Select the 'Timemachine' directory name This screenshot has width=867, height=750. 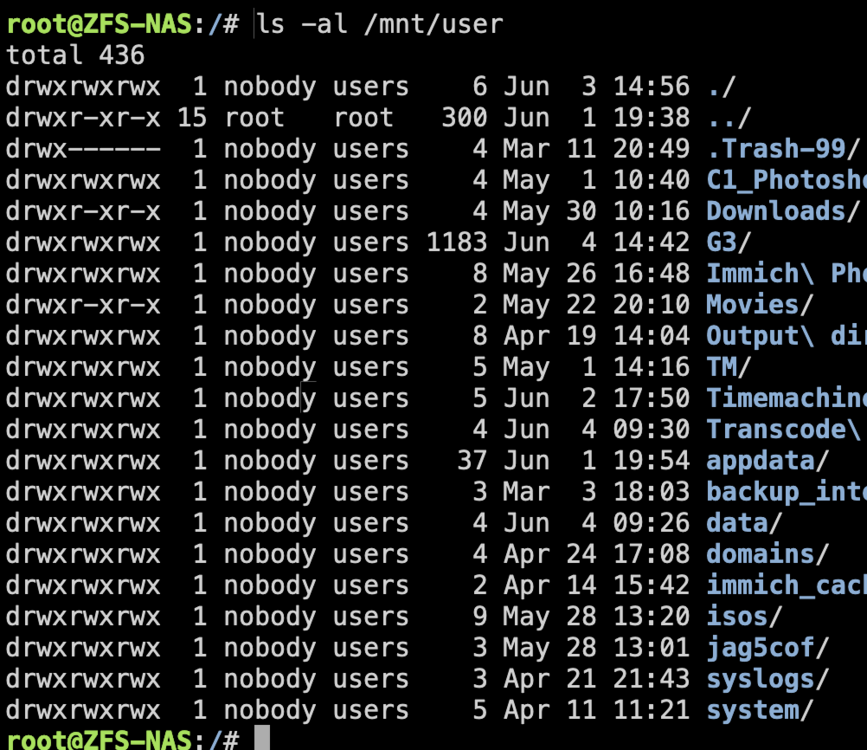click(x=787, y=398)
